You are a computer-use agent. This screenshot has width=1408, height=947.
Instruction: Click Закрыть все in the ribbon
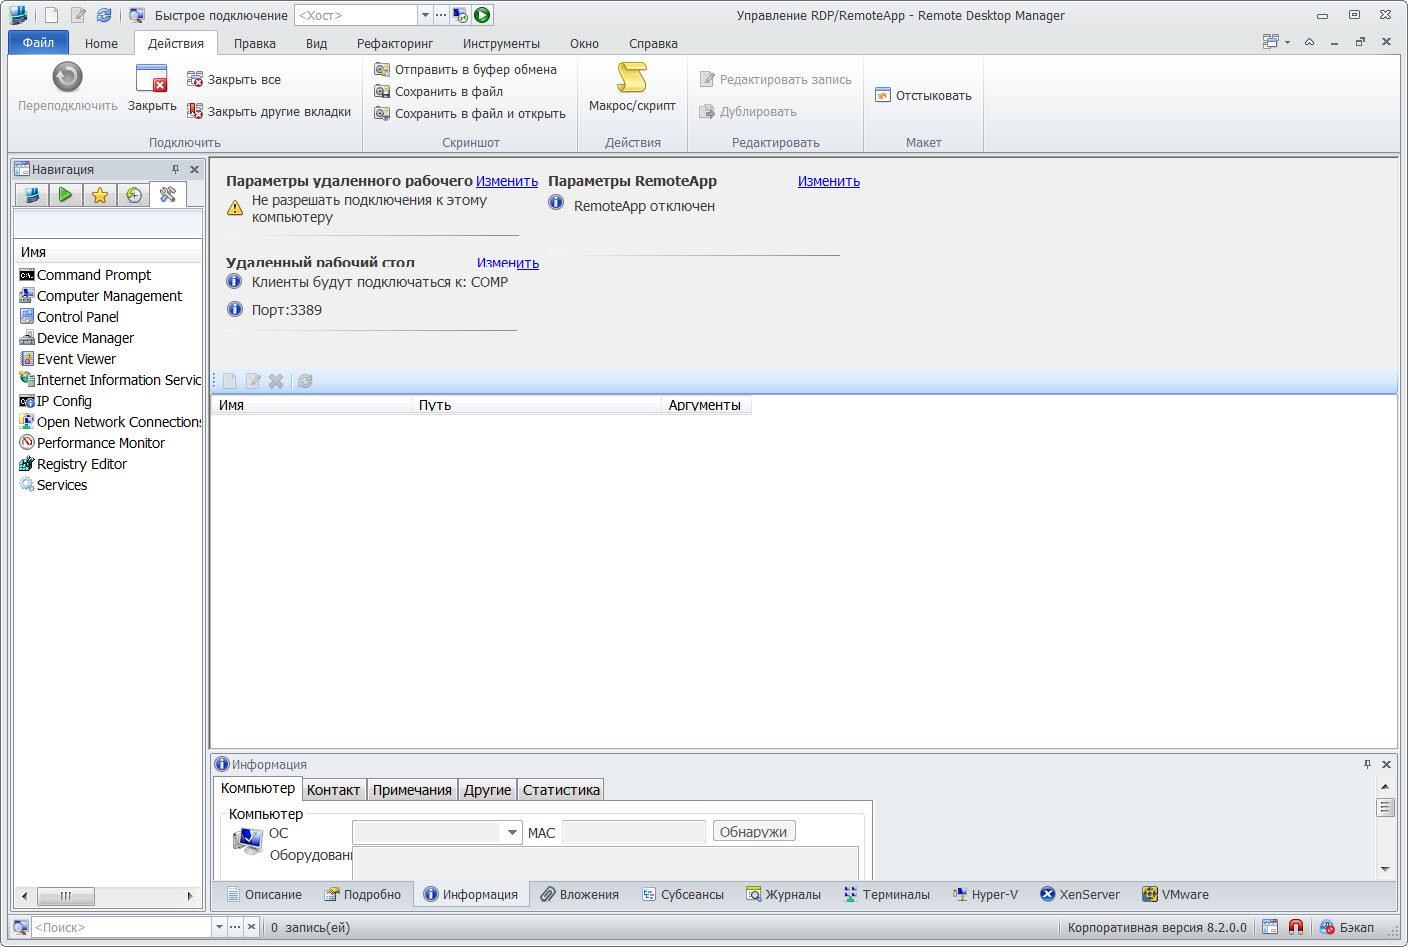(234, 79)
